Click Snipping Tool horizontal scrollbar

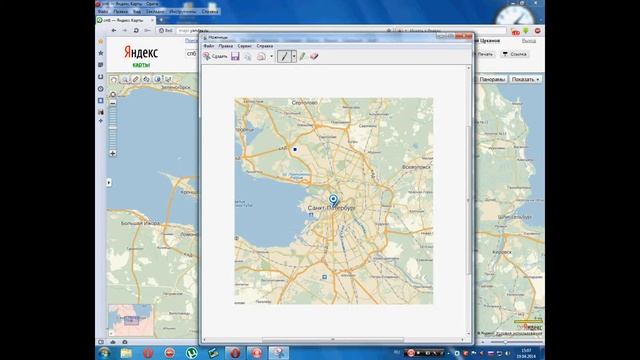(333, 340)
